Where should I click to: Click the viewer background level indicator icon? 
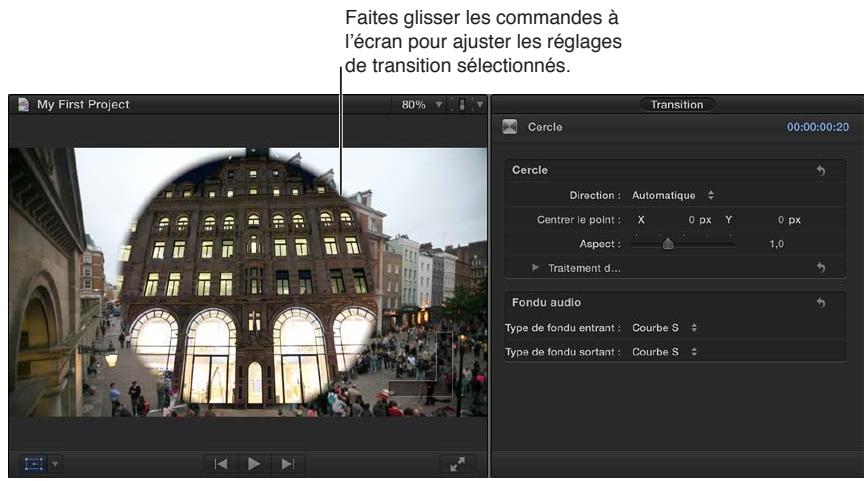(462, 104)
